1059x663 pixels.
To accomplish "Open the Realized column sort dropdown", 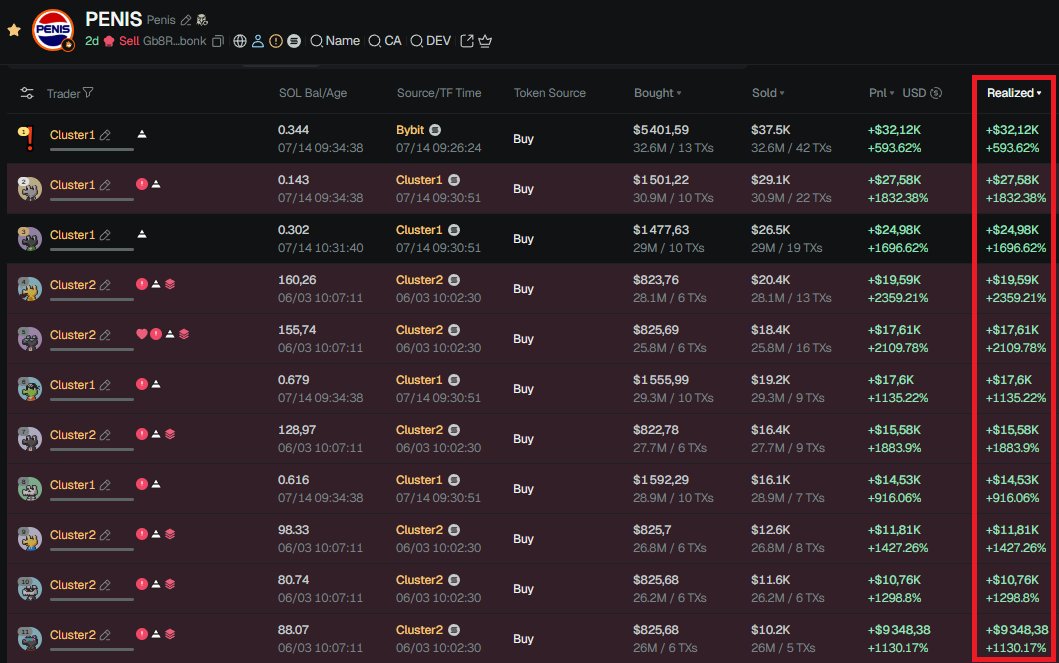I will coord(1038,93).
